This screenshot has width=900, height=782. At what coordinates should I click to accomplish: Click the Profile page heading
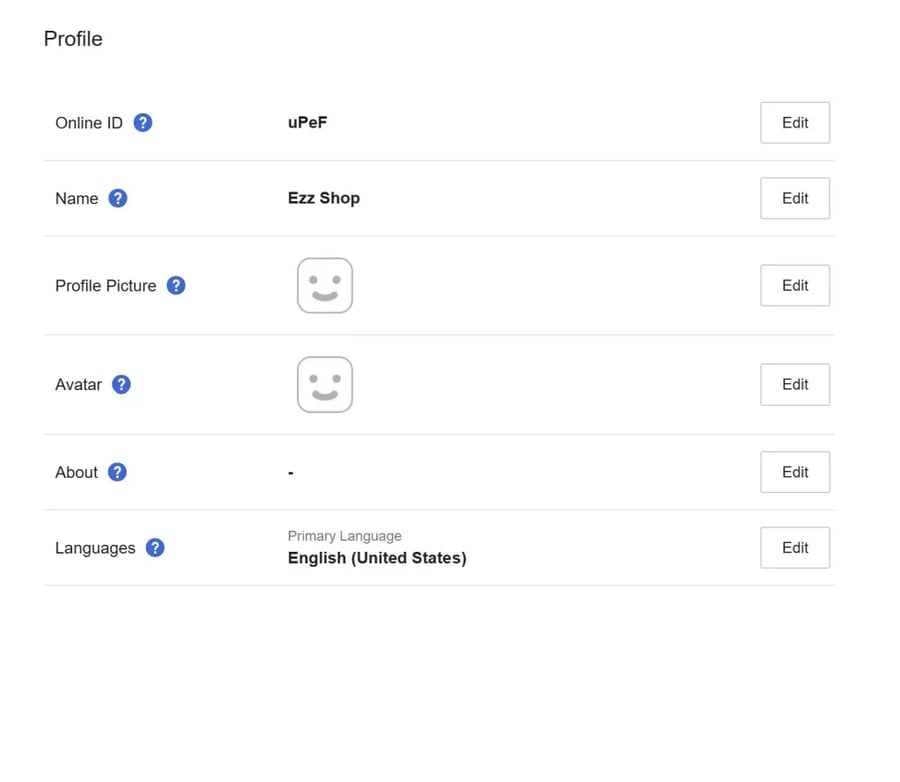(x=73, y=39)
